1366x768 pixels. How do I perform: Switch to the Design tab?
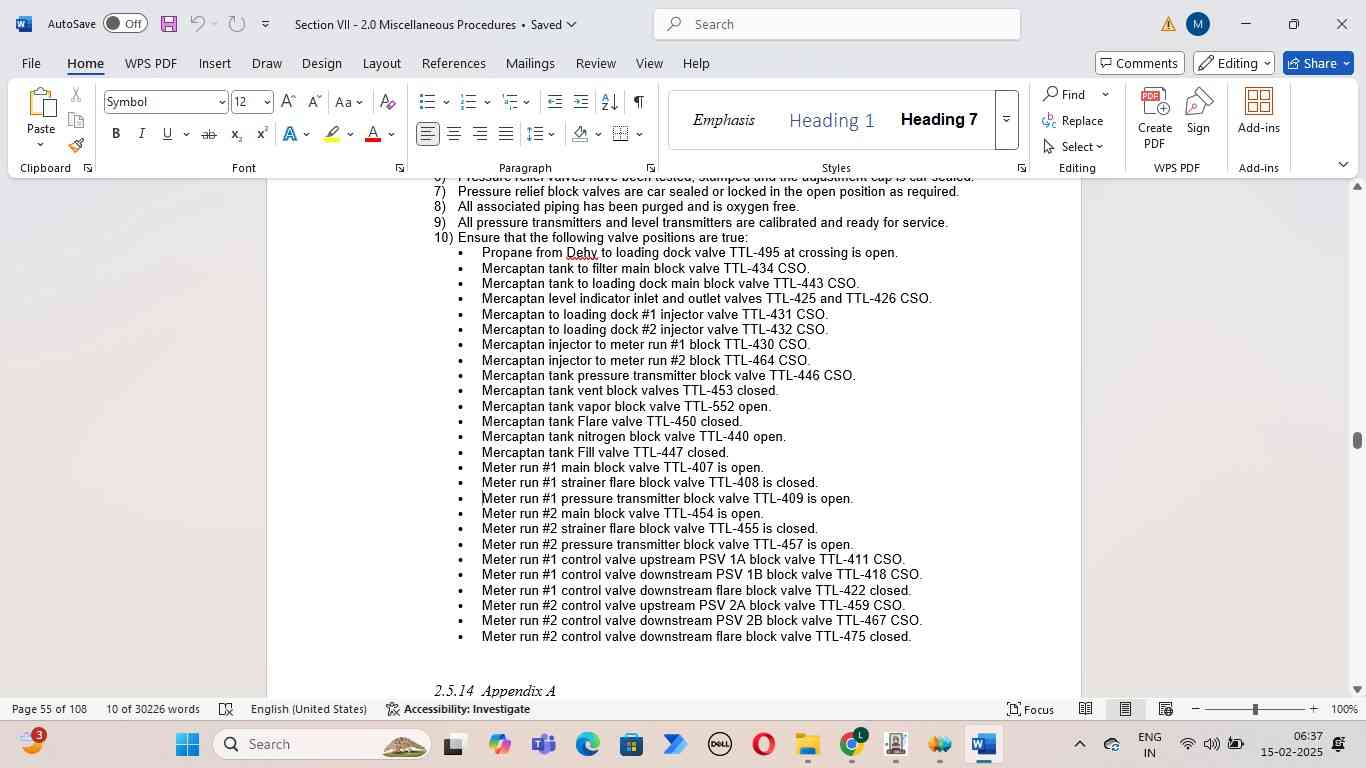[x=322, y=63]
